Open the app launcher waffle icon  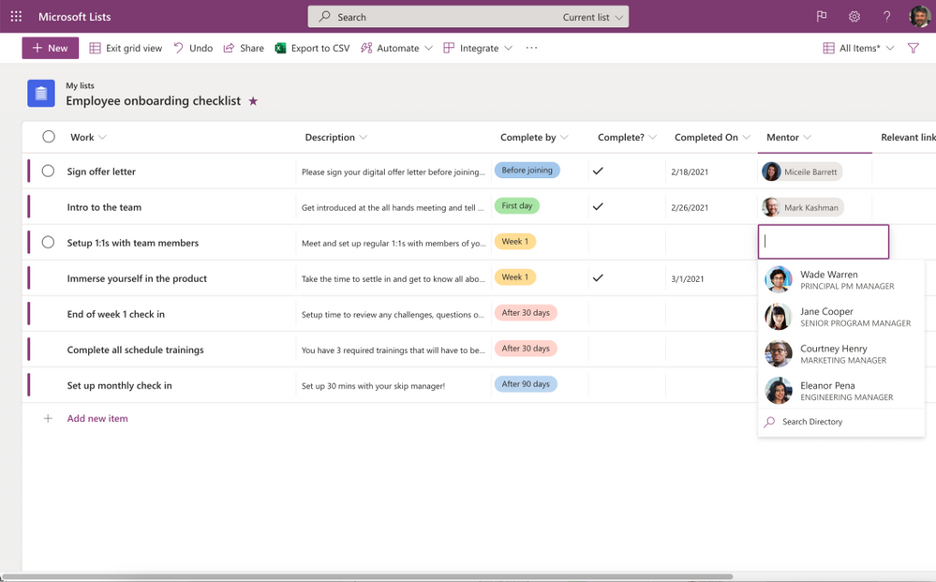pyautogui.click(x=16, y=16)
